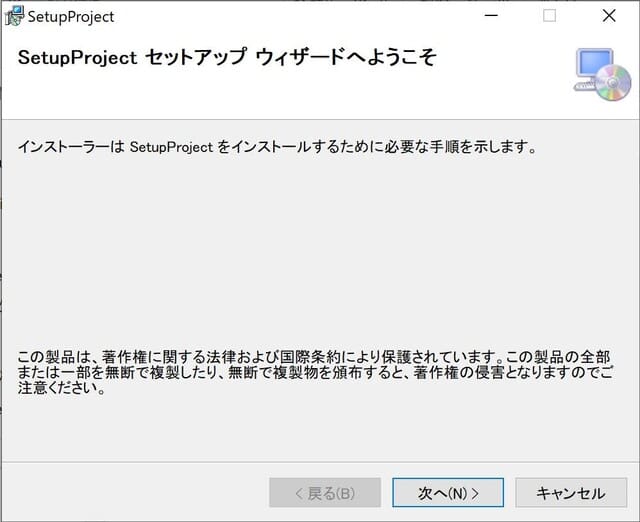640x522 pixels.
Task: Click the monitor in the banner graphic
Action: coord(593,66)
